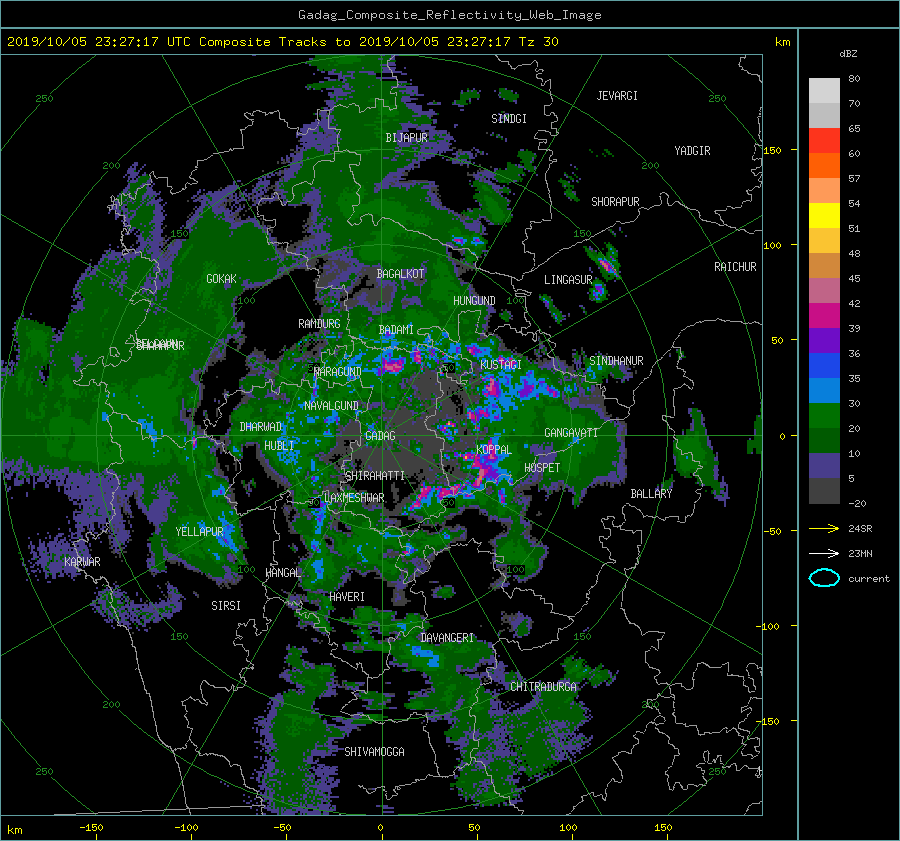900x841 pixels.
Task: Click the LAXMESHWAR city label
Action: click(x=353, y=498)
